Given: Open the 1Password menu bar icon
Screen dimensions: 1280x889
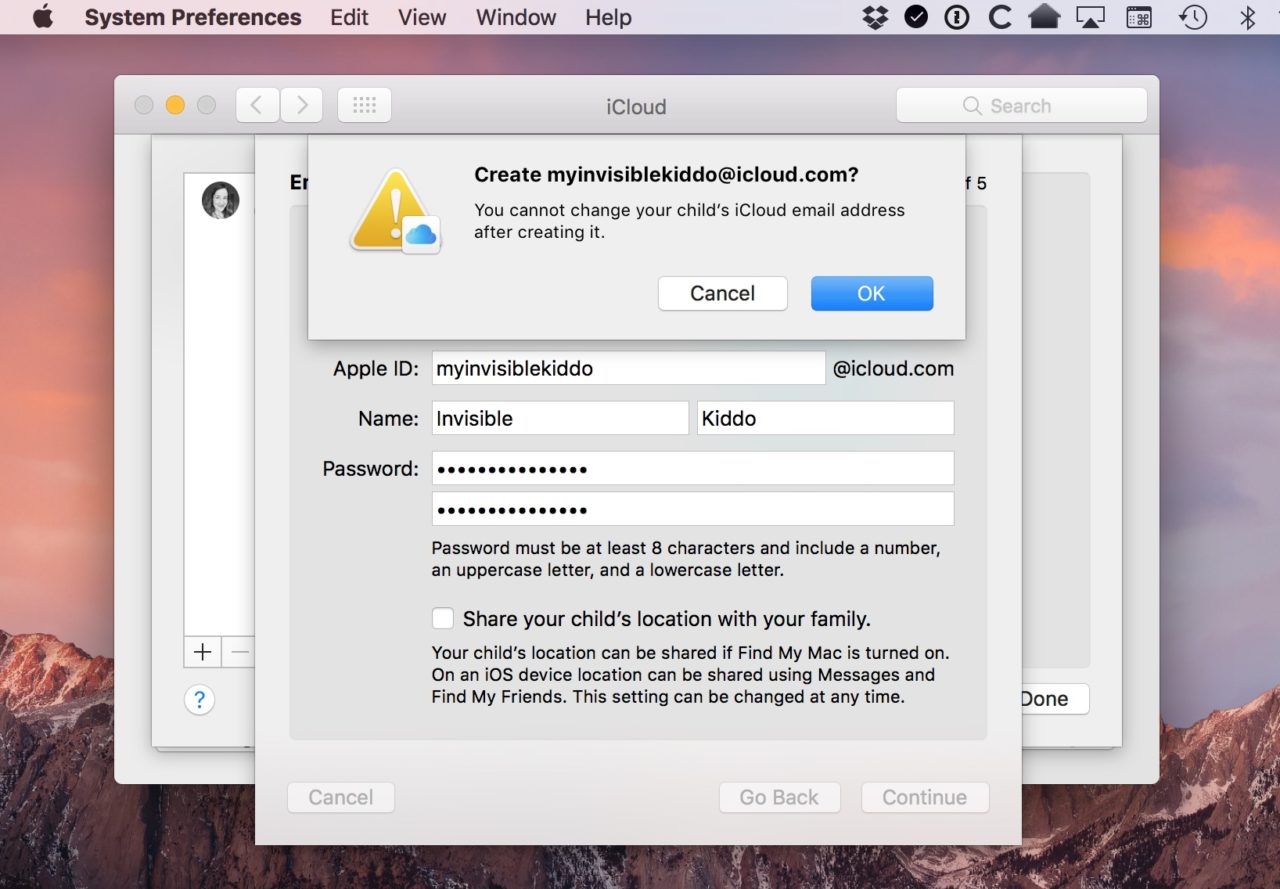Looking at the screenshot, I should (957, 17).
